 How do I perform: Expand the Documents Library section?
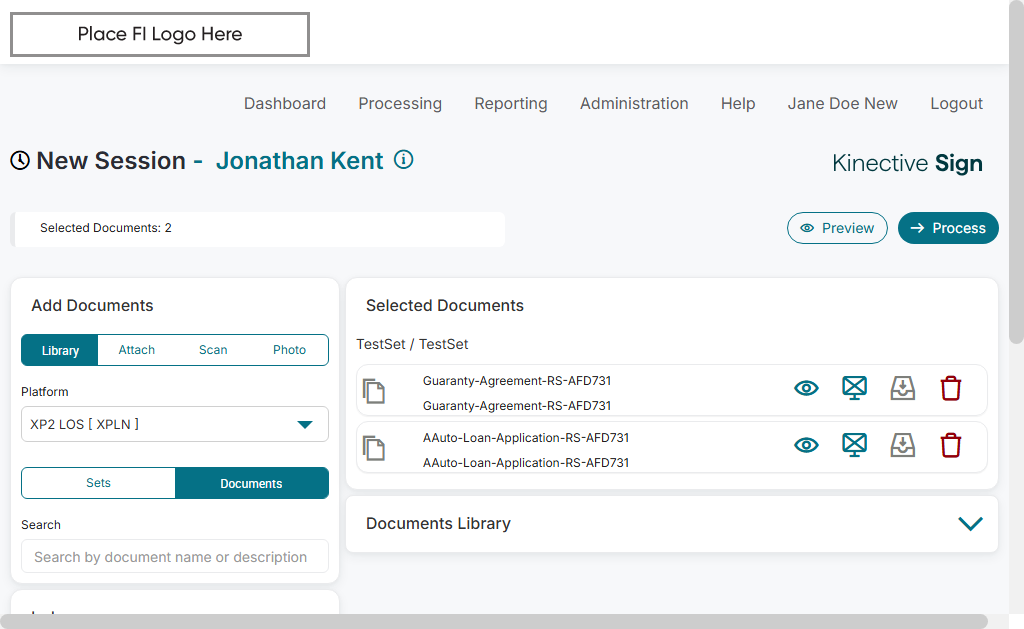pyautogui.click(x=970, y=524)
